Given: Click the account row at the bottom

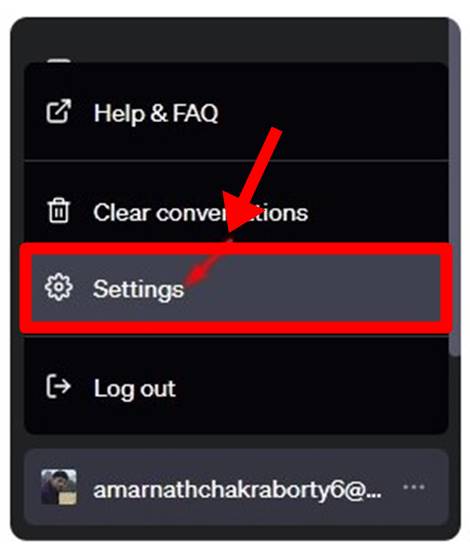Looking at the screenshot, I should click(x=236, y=487).
